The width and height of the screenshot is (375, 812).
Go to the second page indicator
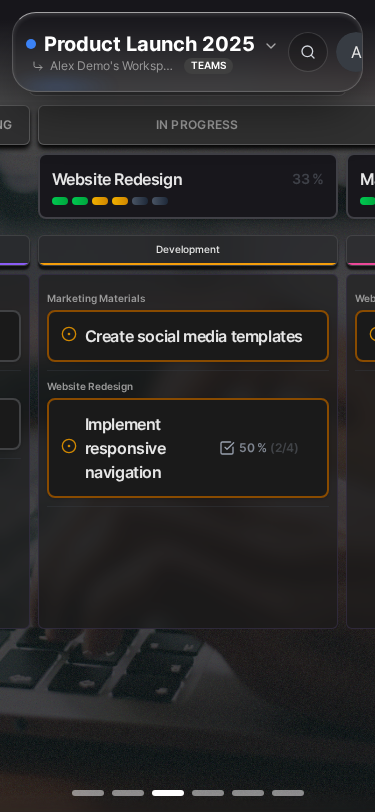tap(128, 793)
